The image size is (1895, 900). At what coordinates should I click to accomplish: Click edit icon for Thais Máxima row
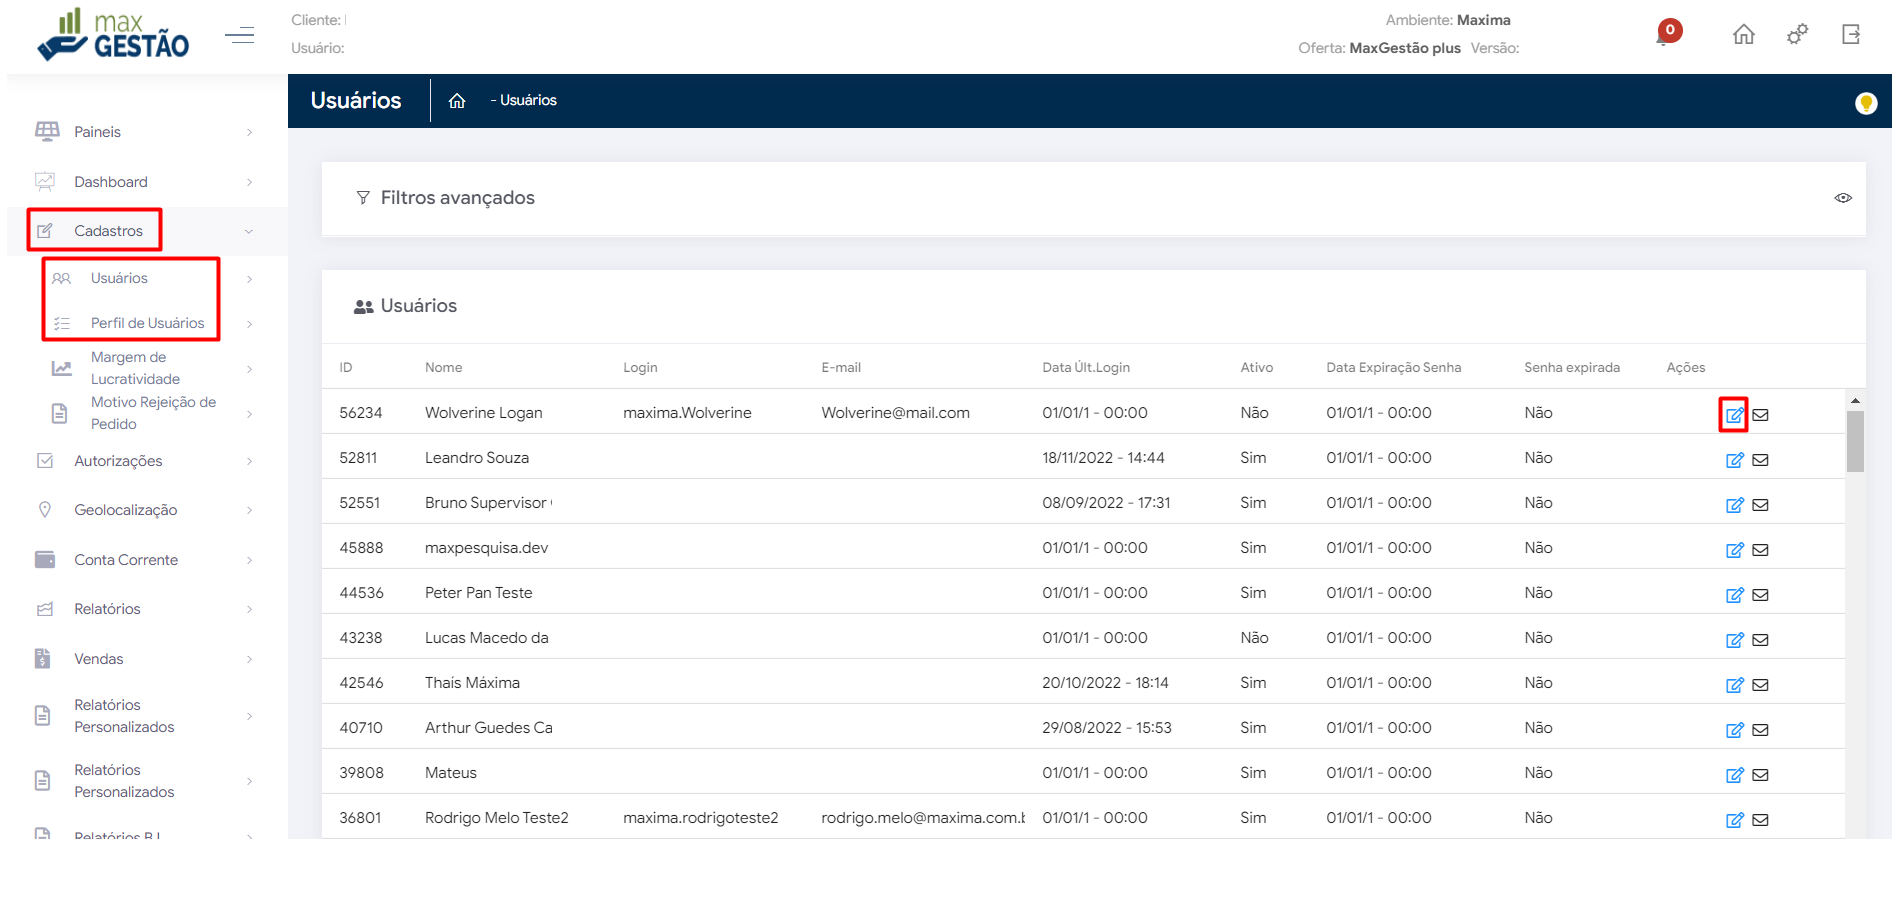pyautogui.click(x=1734, y=685)
